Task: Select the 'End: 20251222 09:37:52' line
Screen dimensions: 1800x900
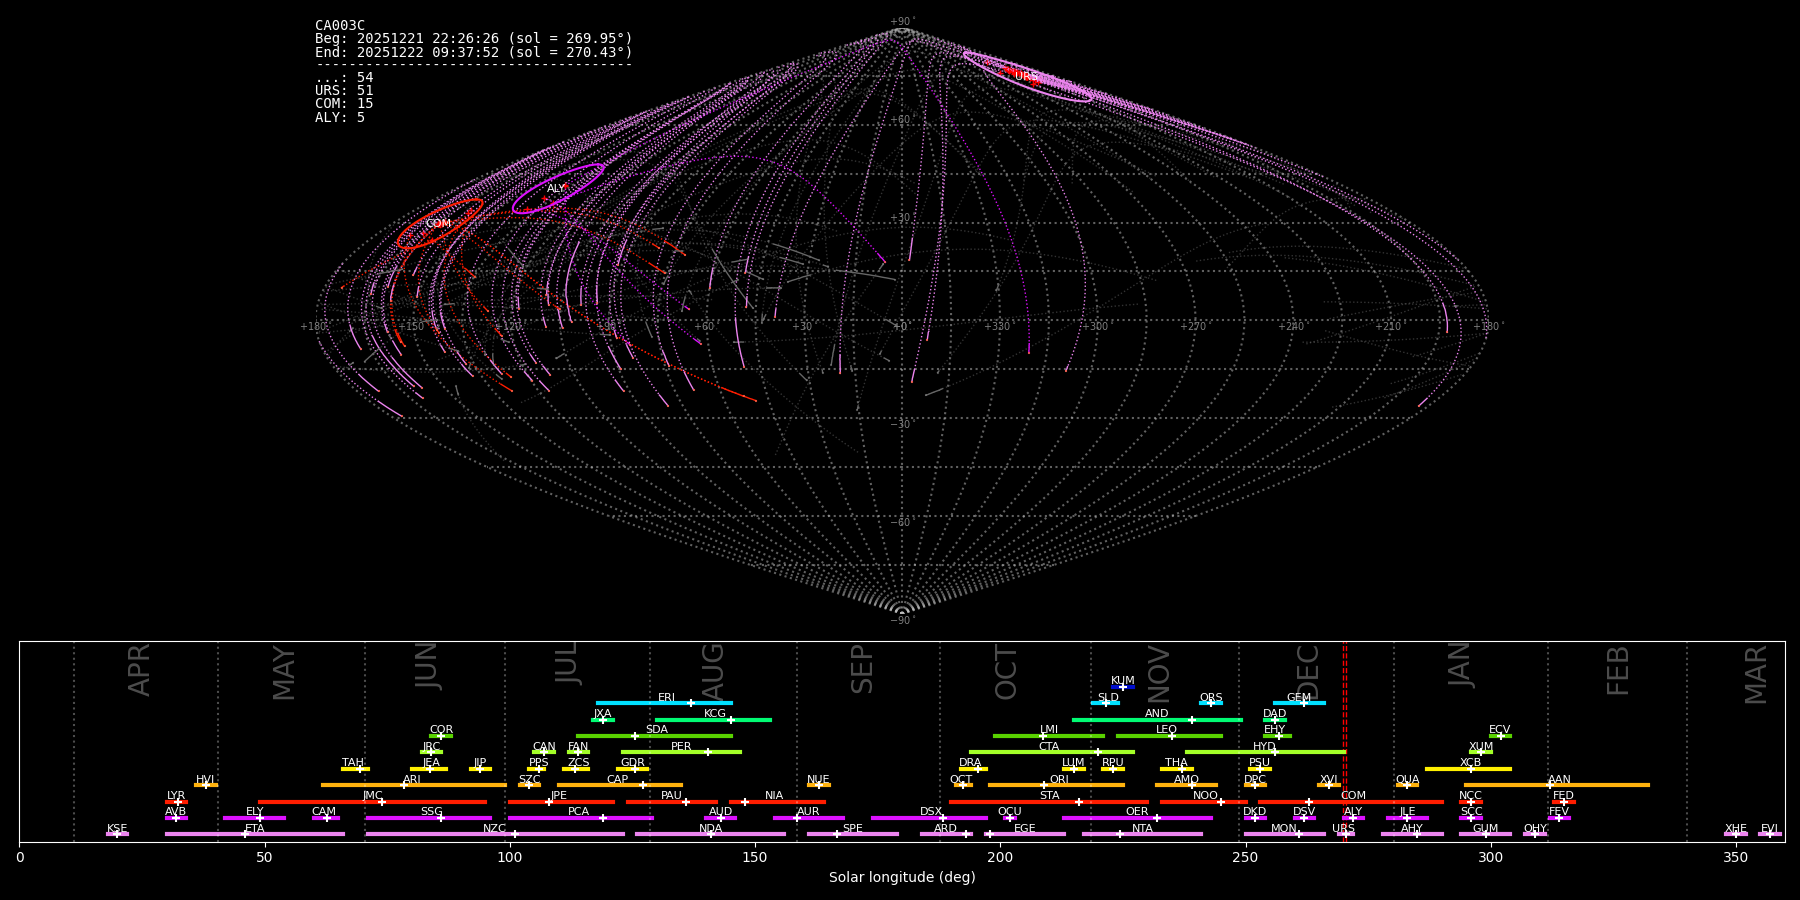Action: (474, 52)
